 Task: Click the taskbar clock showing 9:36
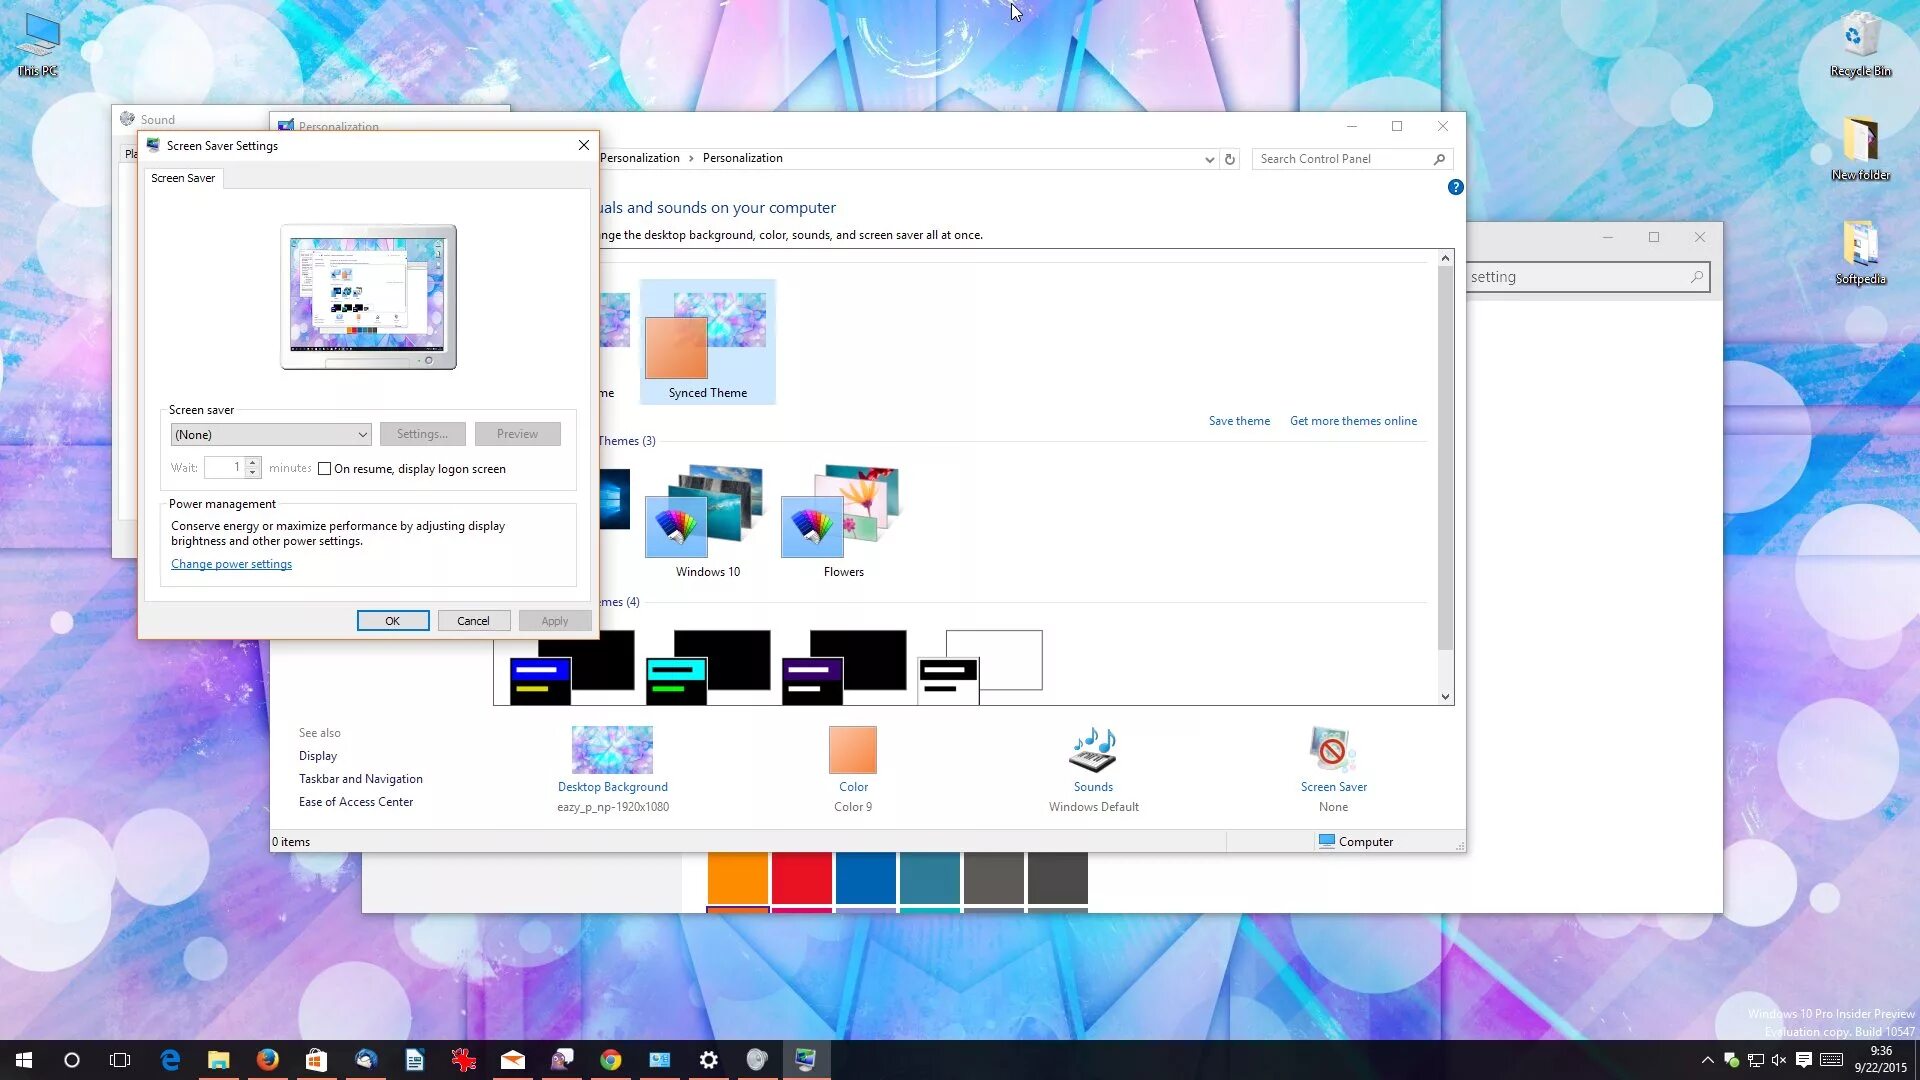pos(1881,1060)
